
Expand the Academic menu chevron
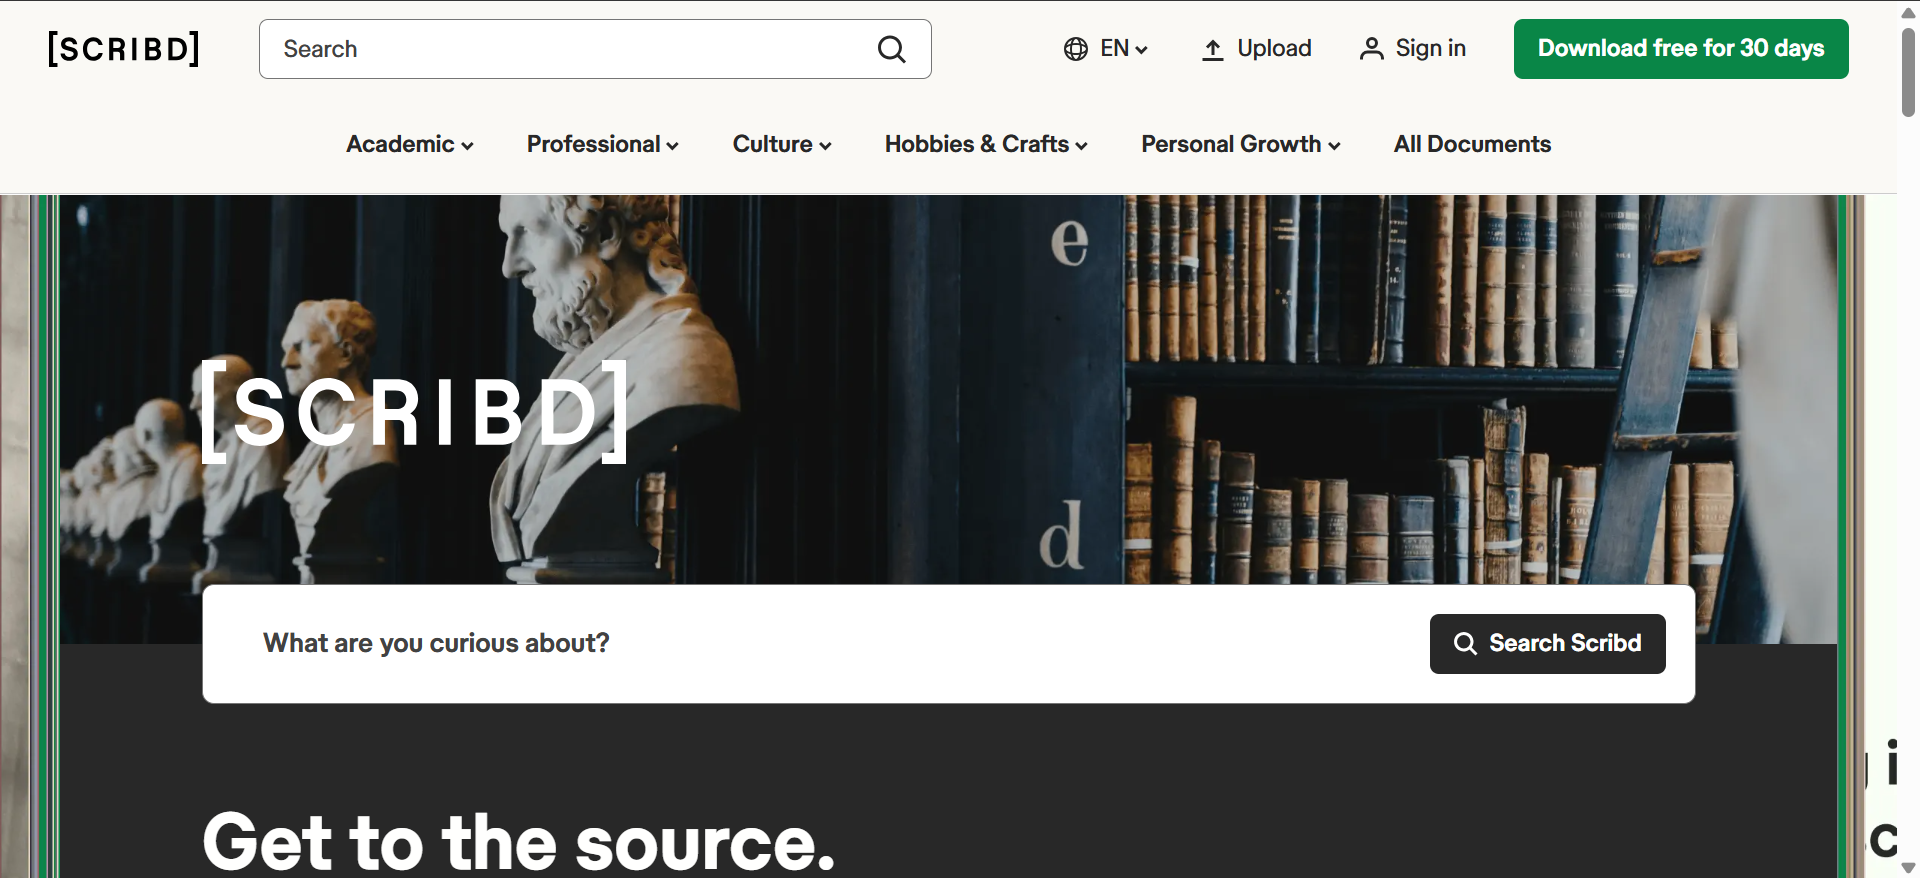467,146
